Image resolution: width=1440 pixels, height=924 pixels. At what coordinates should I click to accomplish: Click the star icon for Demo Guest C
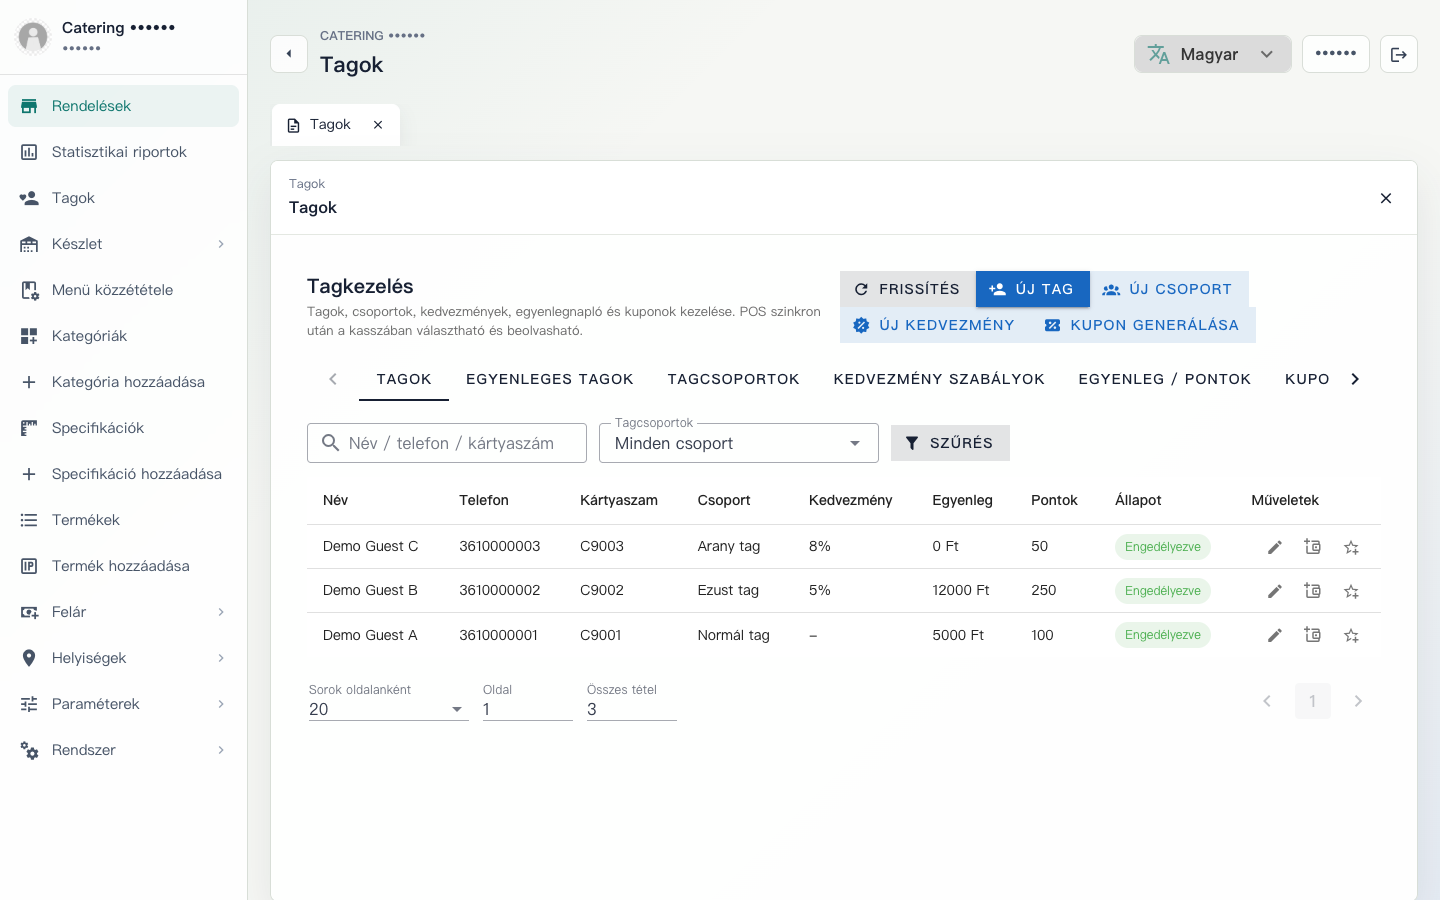1351,547
